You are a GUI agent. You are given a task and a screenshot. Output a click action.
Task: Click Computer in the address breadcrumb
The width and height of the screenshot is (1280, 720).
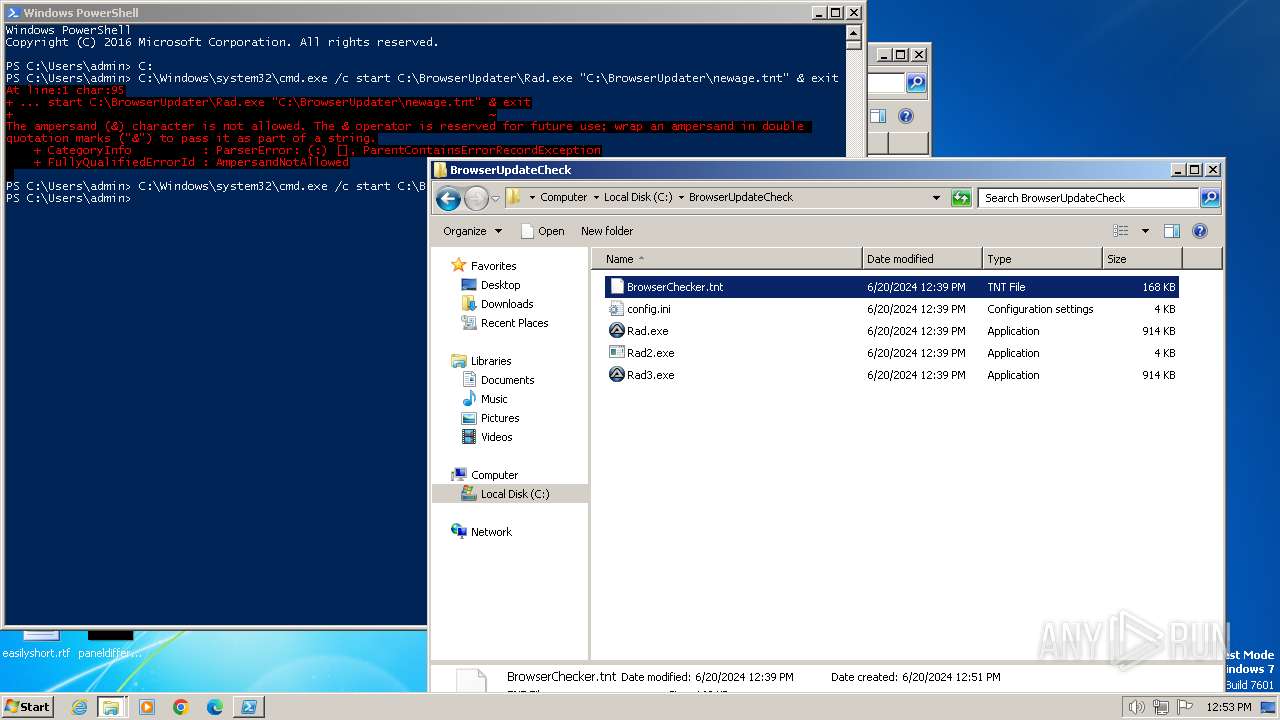563,197
